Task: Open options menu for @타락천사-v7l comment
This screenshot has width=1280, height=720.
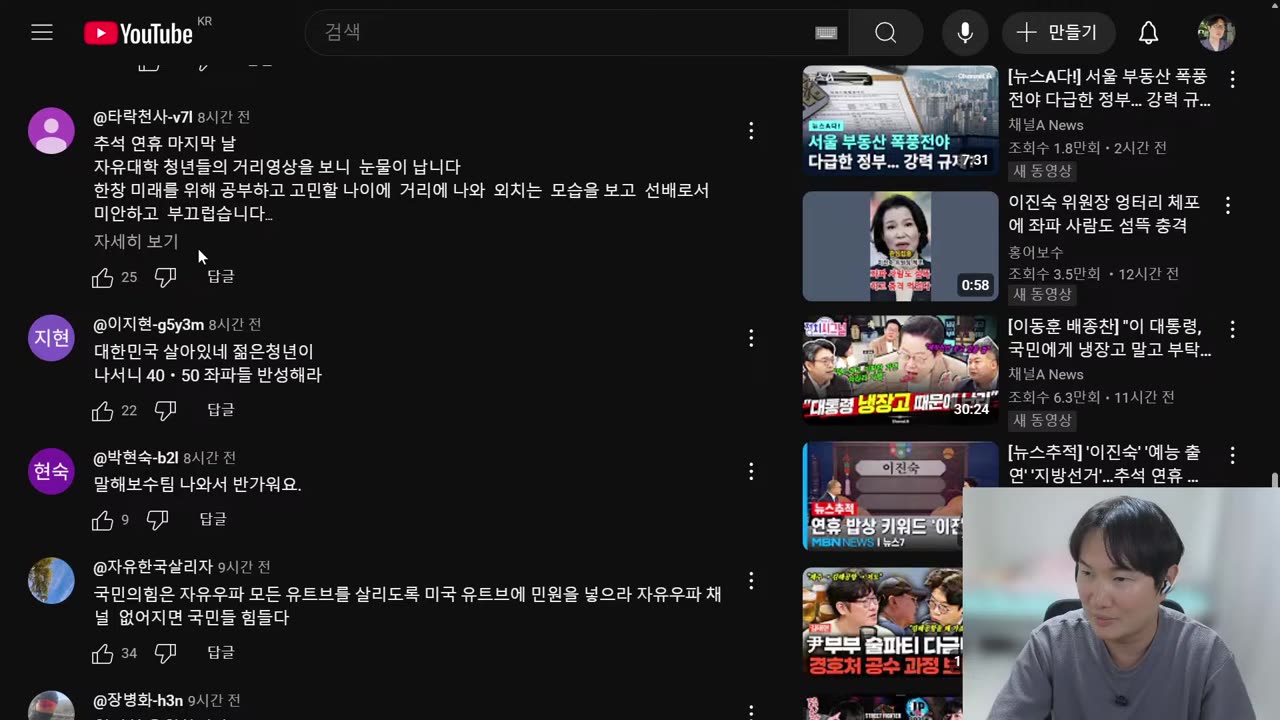Action: click(x=751, y=131)
